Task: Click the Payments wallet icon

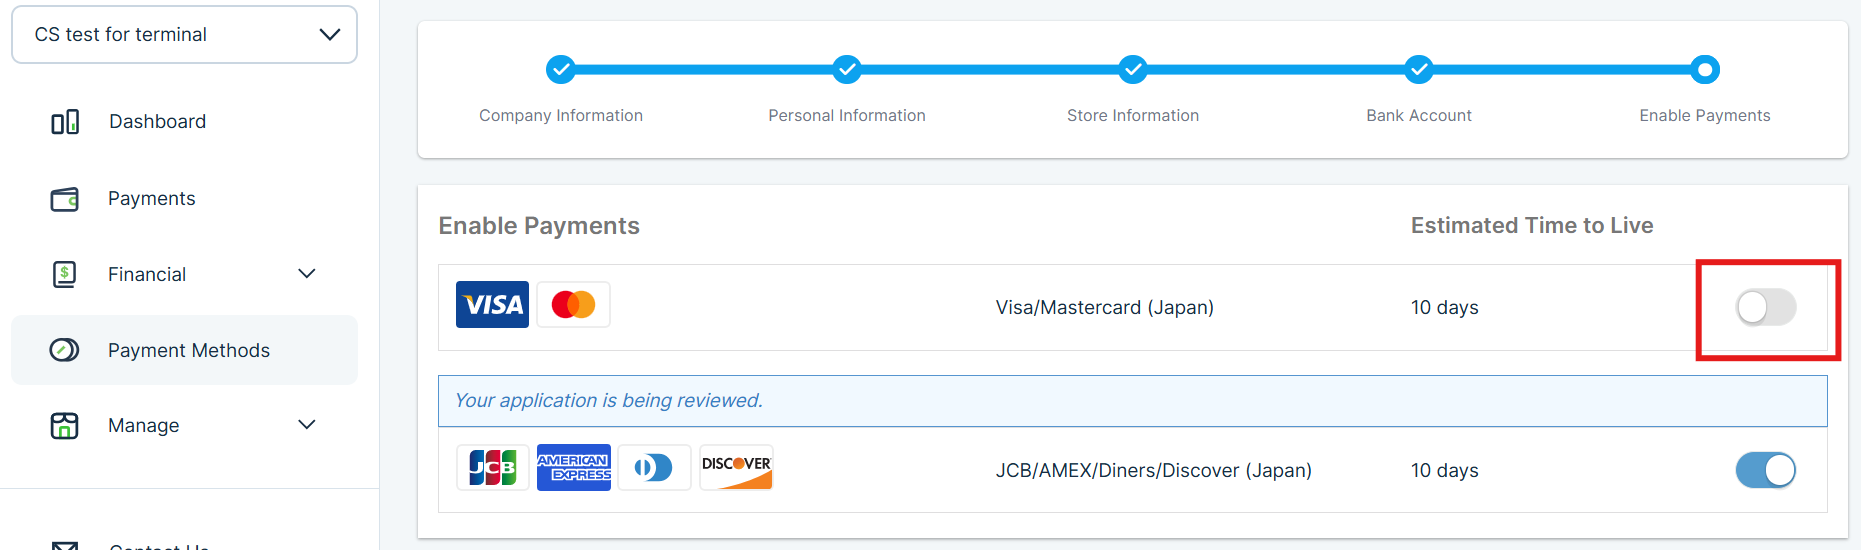Action: pyautogui.click(x=65, y=199)
